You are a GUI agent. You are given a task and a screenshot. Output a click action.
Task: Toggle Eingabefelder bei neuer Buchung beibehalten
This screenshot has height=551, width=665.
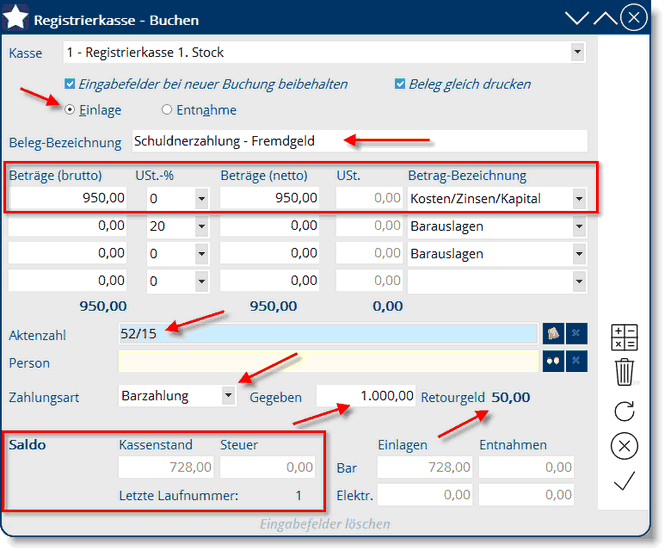click(x=70, y=84)
